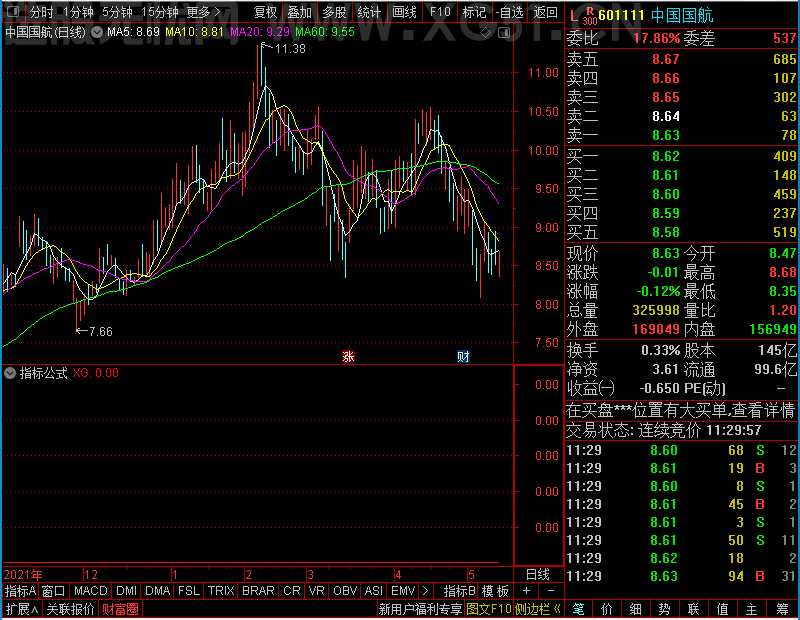The image size is (800, 620).
Task: Select the 细 detail tab
Action: (636, 609)
